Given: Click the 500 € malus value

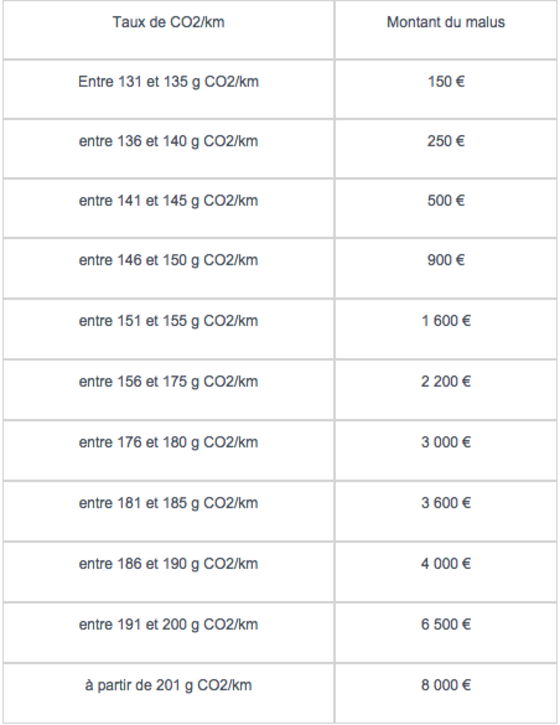Looking at the screenshot, I should pos(446,201).
